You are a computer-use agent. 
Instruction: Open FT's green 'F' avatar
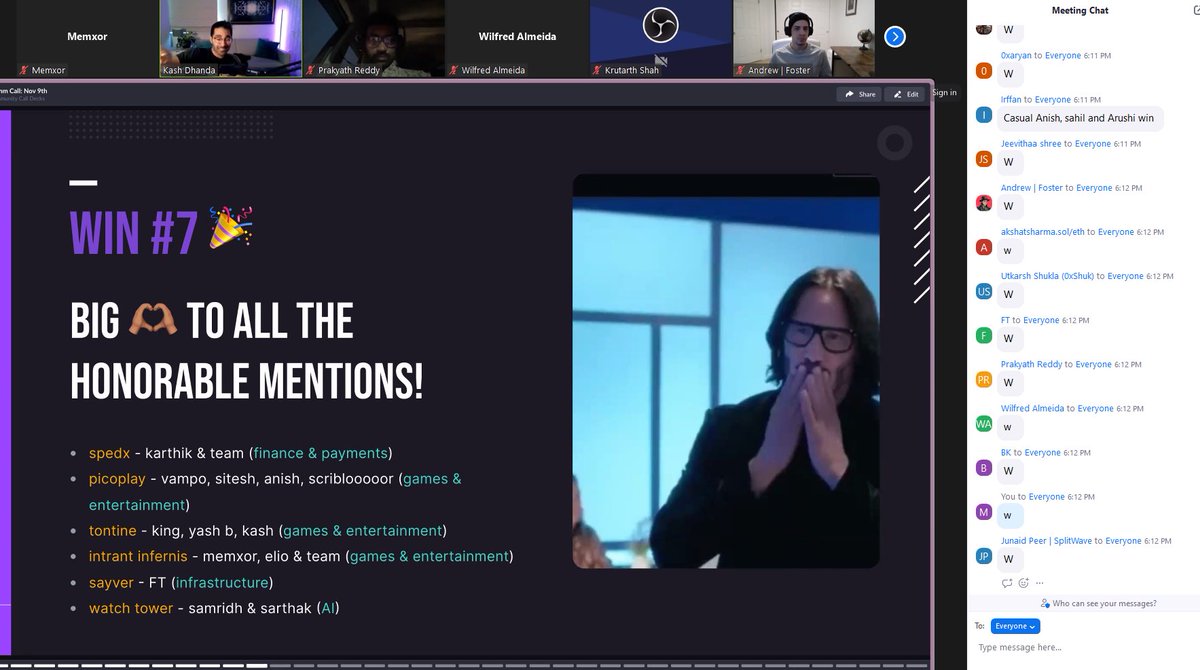pos(984,335)
